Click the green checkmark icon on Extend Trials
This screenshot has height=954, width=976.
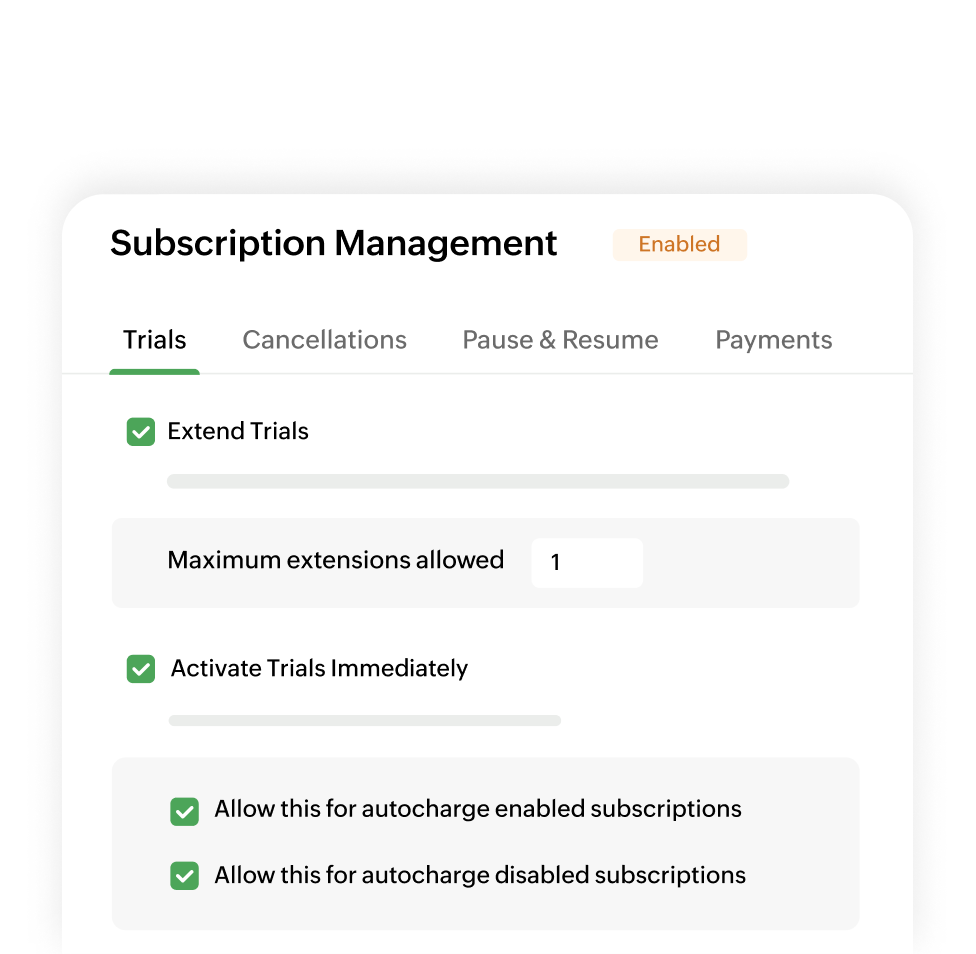[141, 431]
